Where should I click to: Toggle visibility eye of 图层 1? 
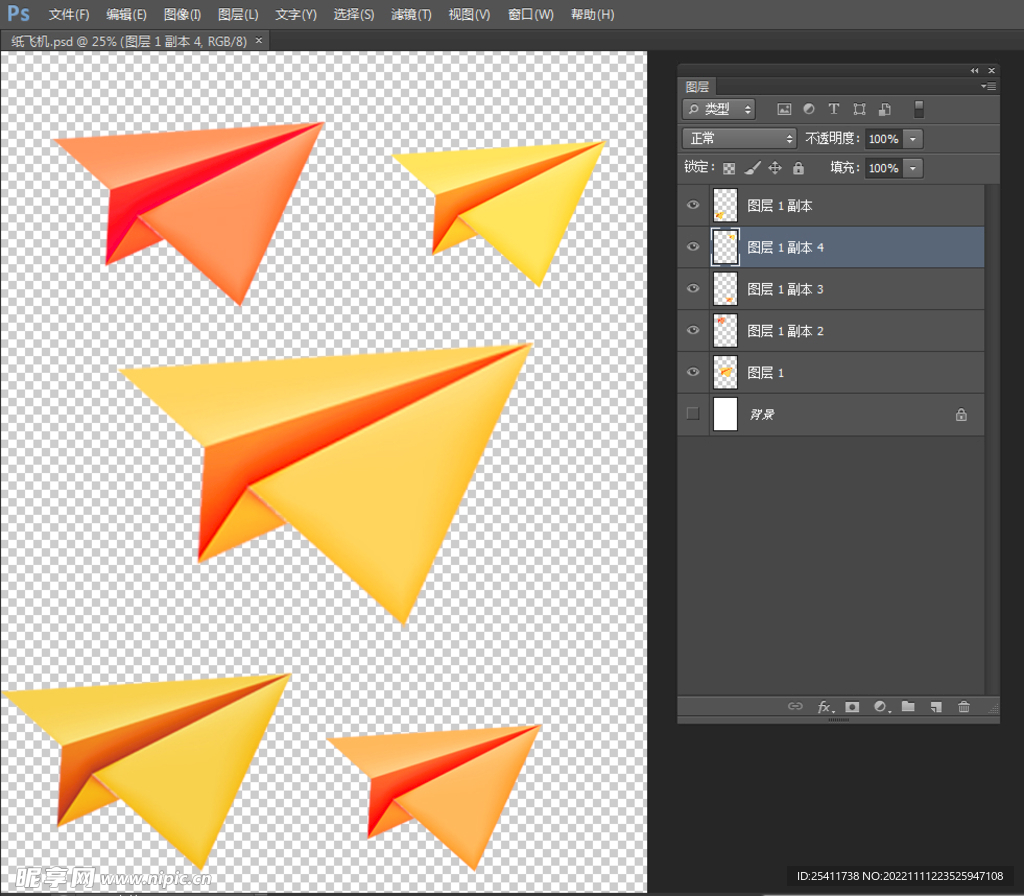(x=693, y=372)
